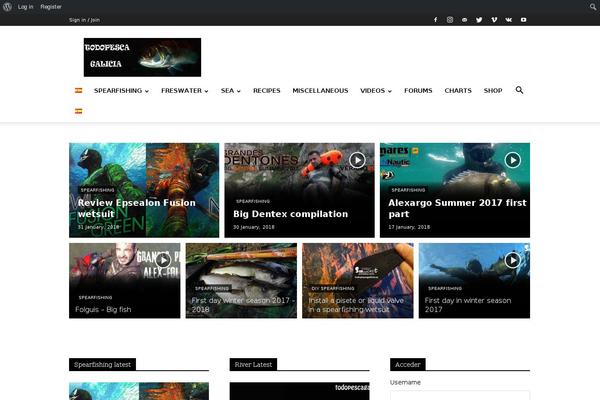
Task: Click the DIY SPEARFISHING category tag
Action: coord(333,288)
